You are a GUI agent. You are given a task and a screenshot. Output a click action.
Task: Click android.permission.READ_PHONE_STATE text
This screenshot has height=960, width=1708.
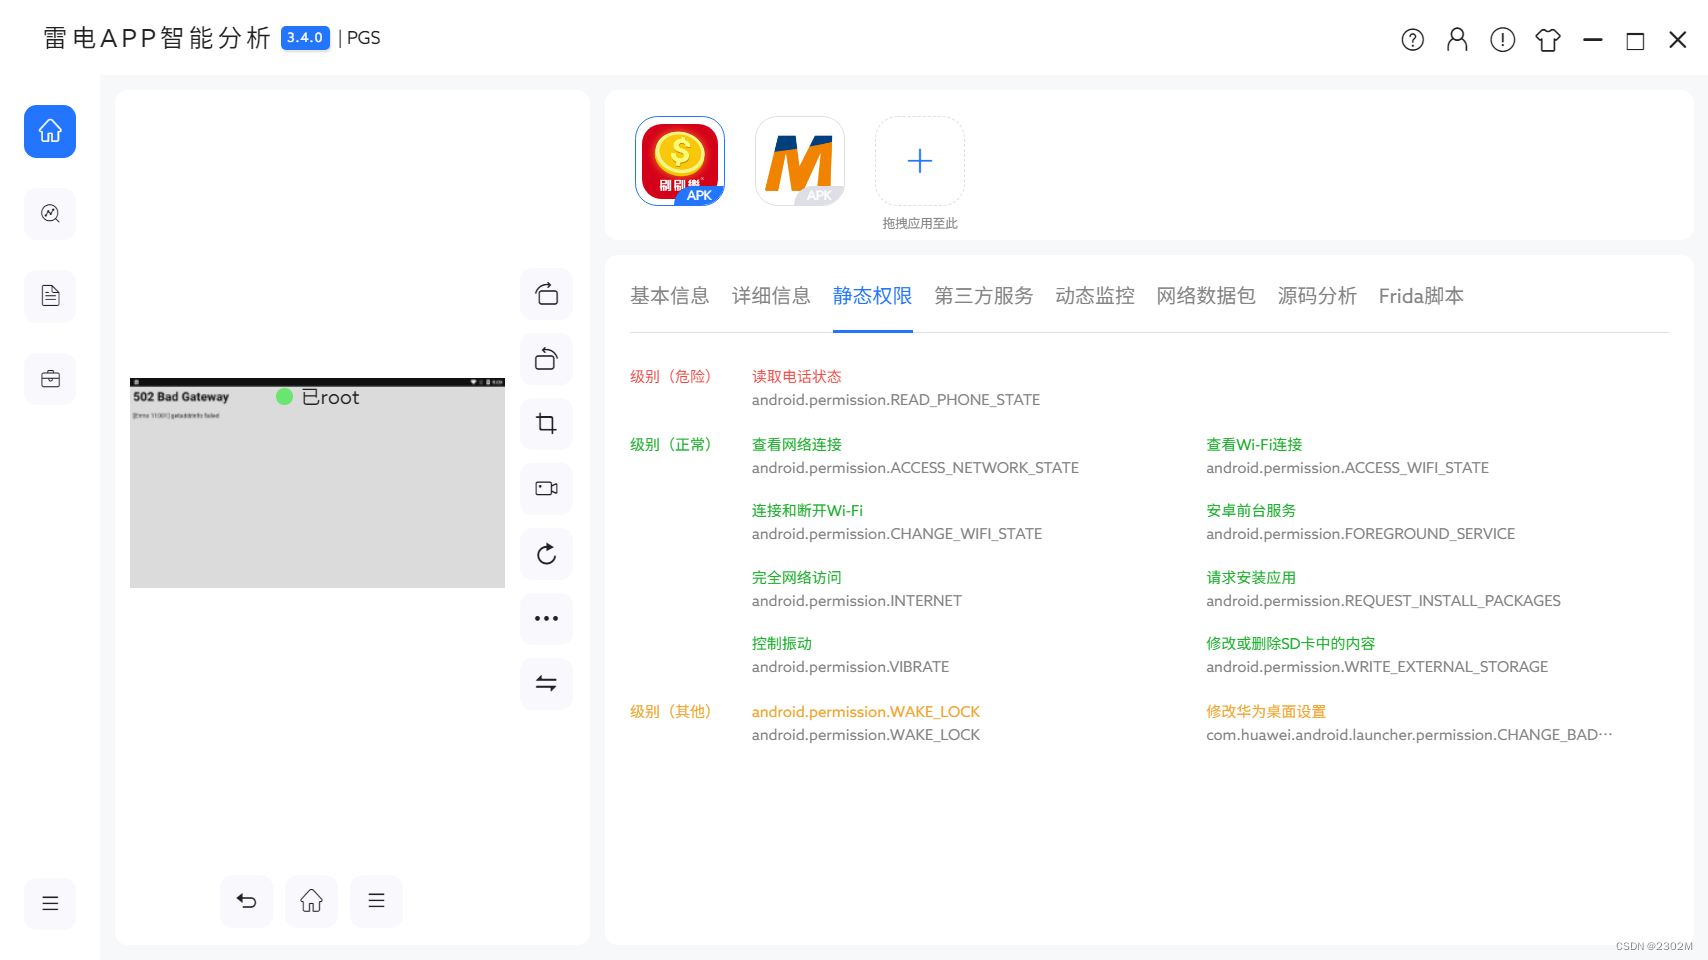896,400
